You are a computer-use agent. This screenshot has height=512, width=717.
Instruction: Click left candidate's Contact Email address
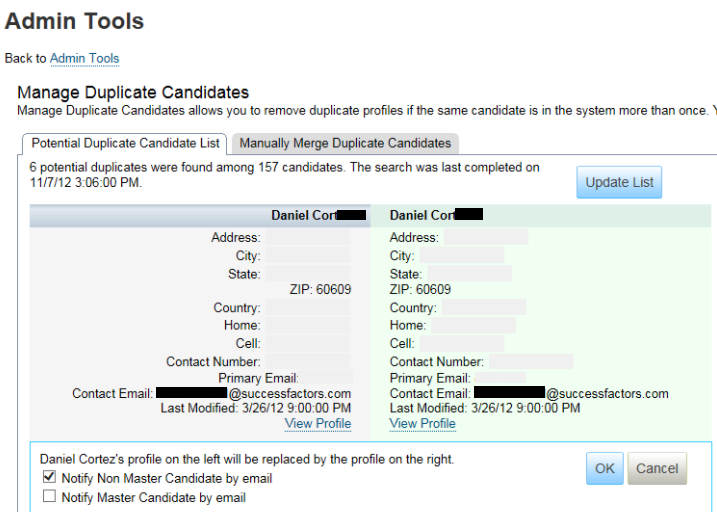click(x=253, y=393)
